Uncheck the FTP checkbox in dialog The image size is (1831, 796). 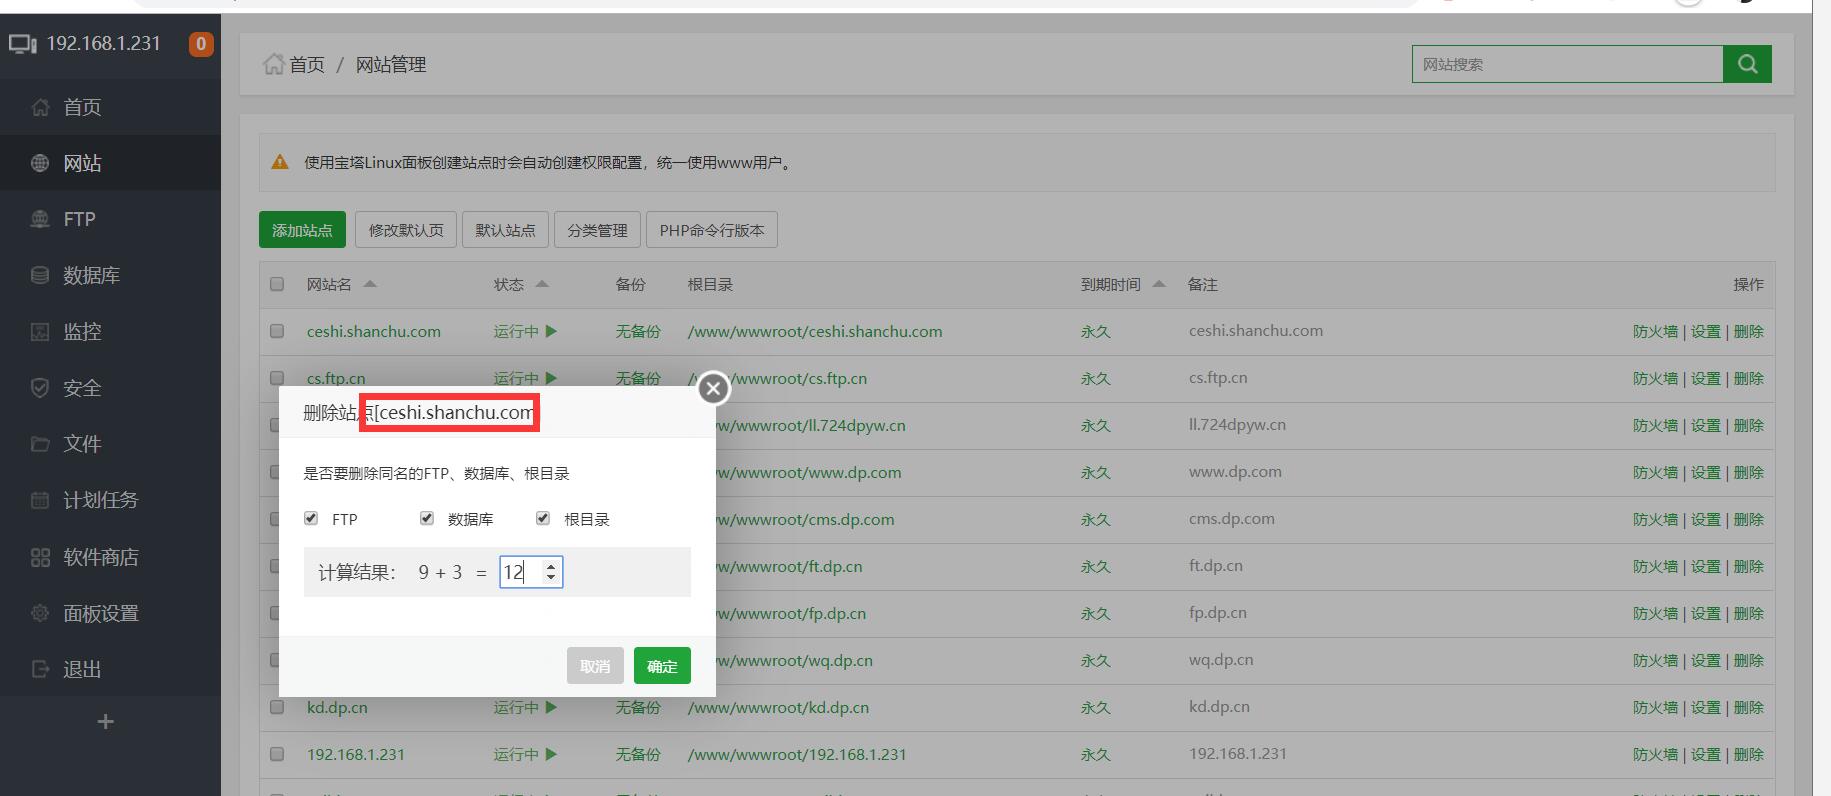click(x=311, y=518)
